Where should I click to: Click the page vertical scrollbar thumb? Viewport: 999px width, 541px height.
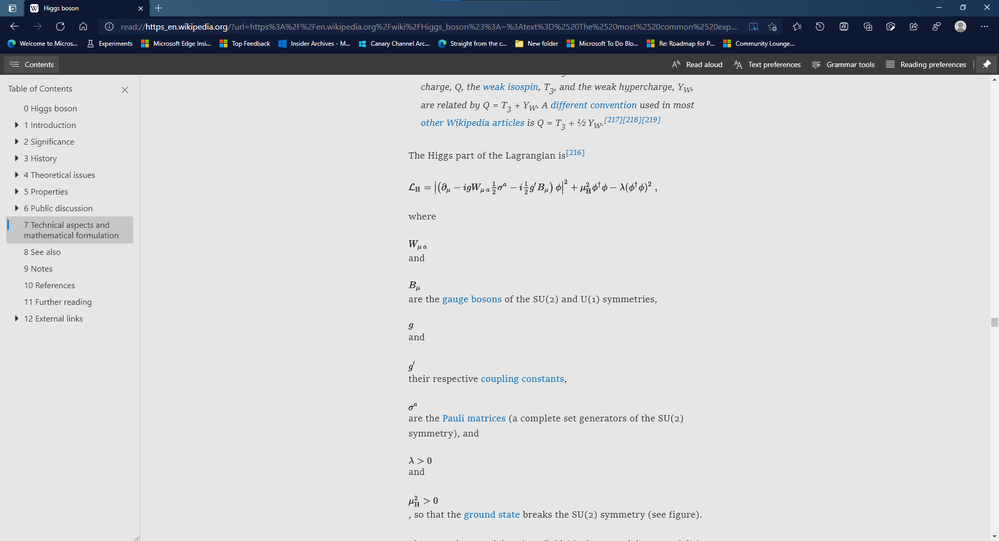tap(994, 322)
